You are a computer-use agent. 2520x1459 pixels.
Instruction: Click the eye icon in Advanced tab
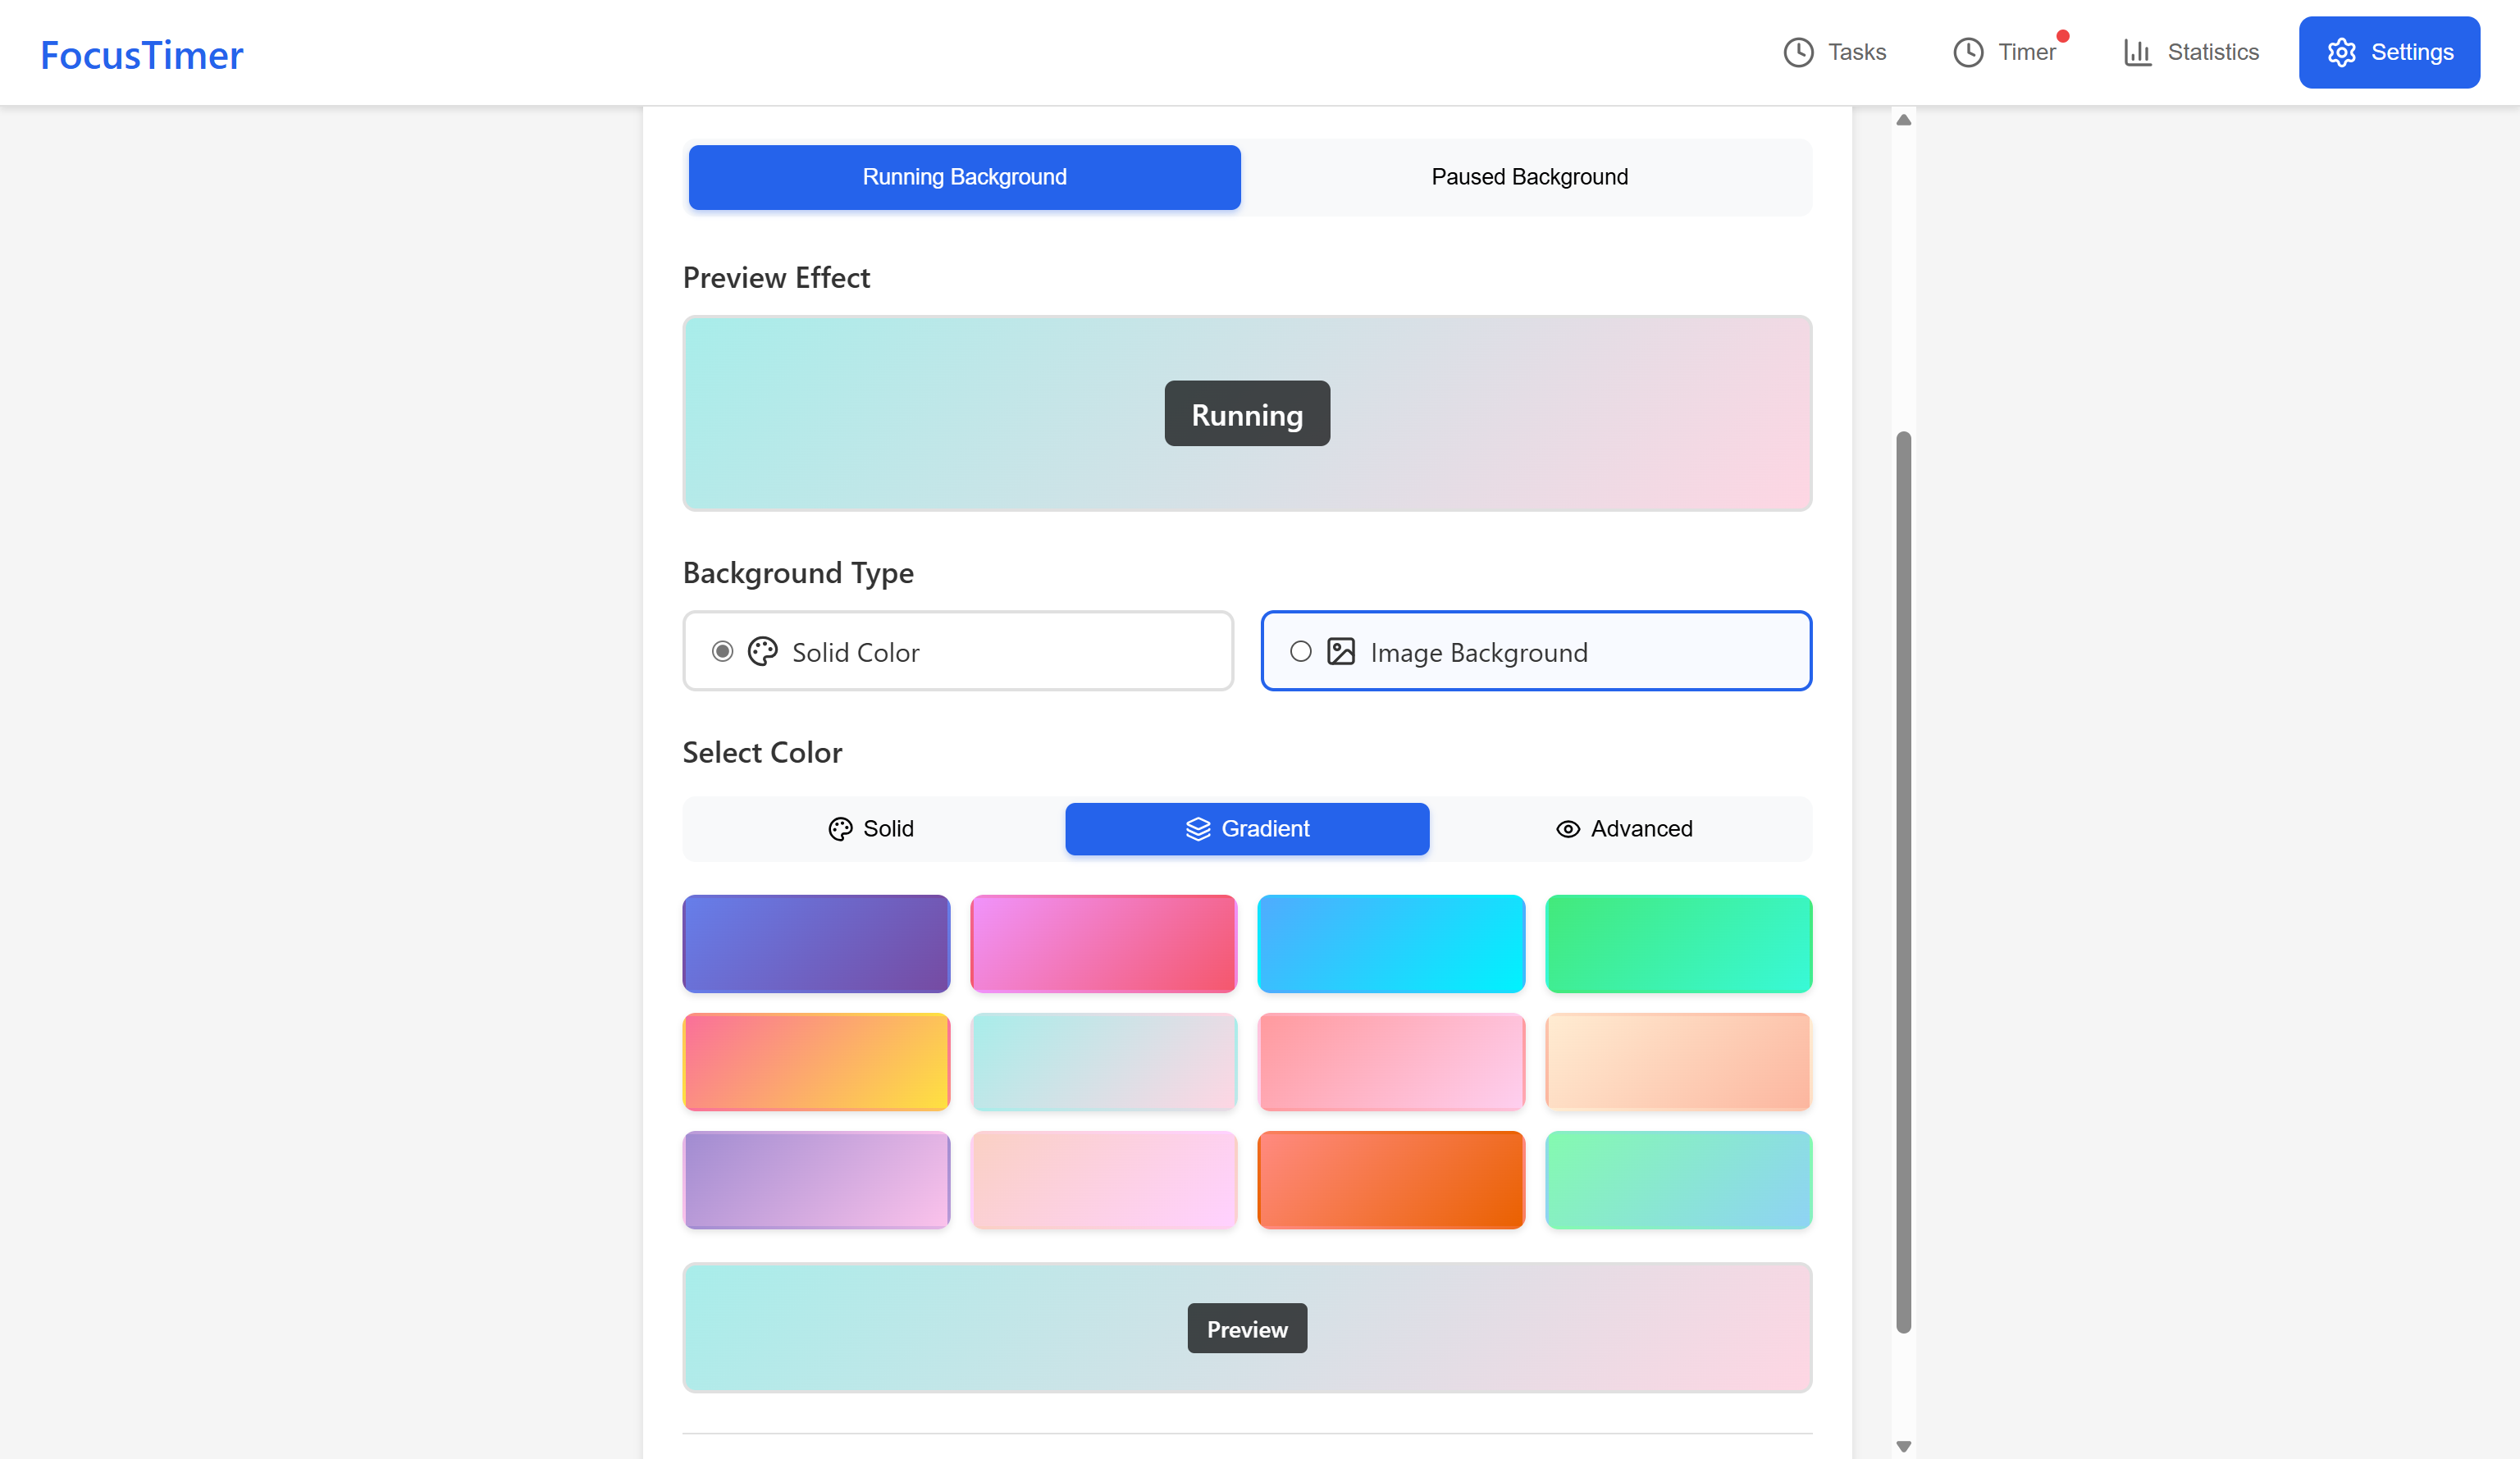[1568, 829]
